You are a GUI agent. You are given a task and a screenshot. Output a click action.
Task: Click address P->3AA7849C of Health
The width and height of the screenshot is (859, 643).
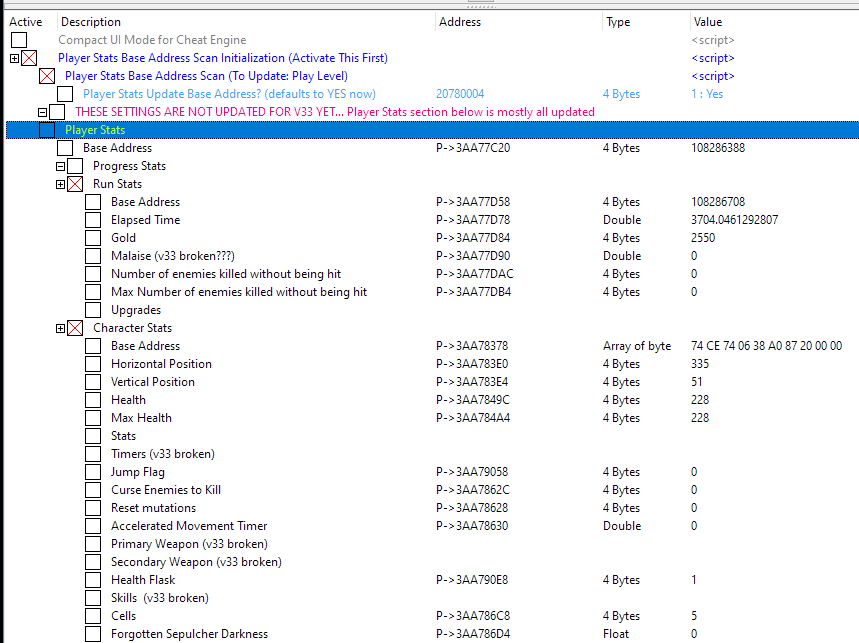[x=473, y=400]
